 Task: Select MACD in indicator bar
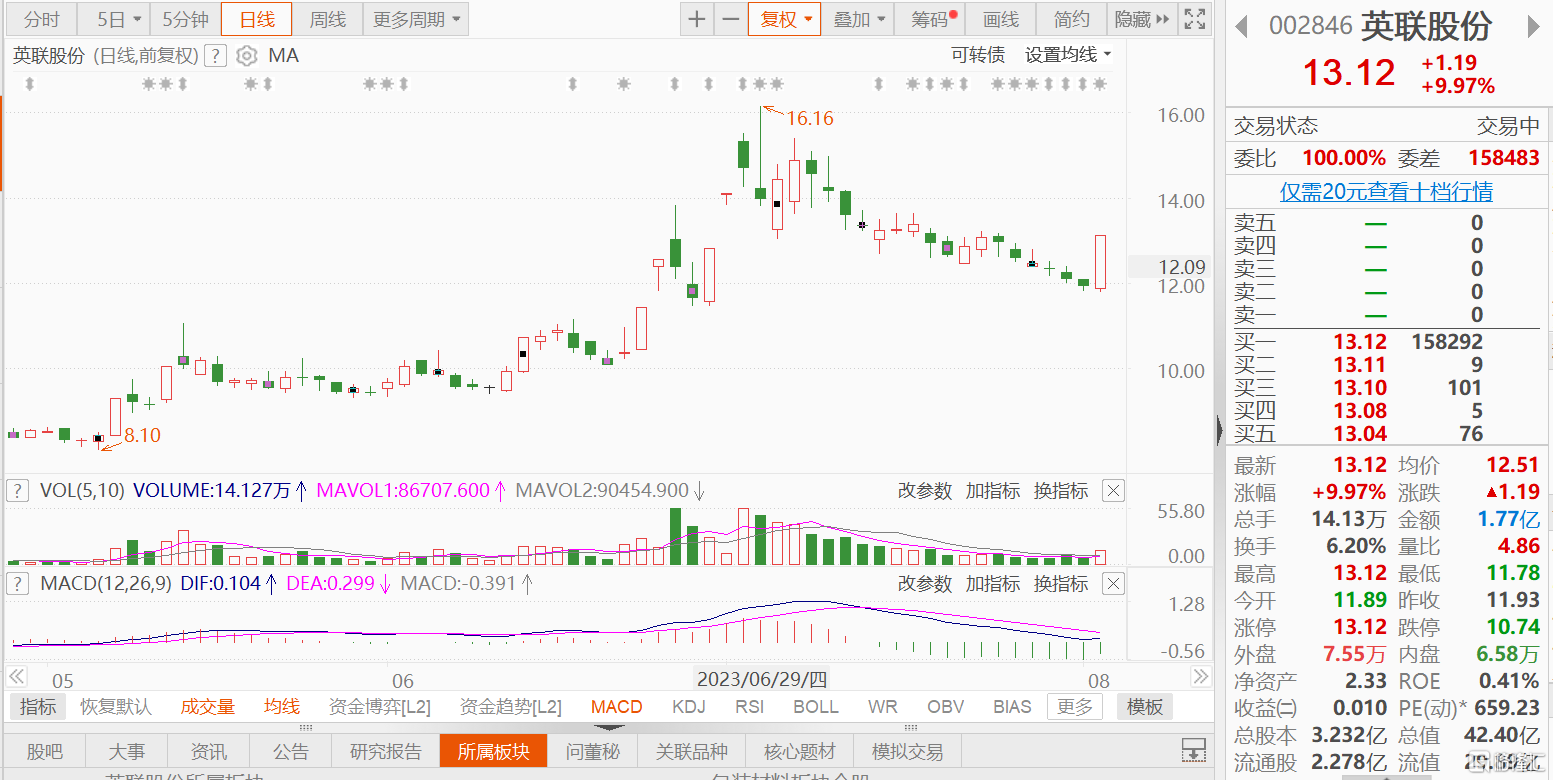617,707
